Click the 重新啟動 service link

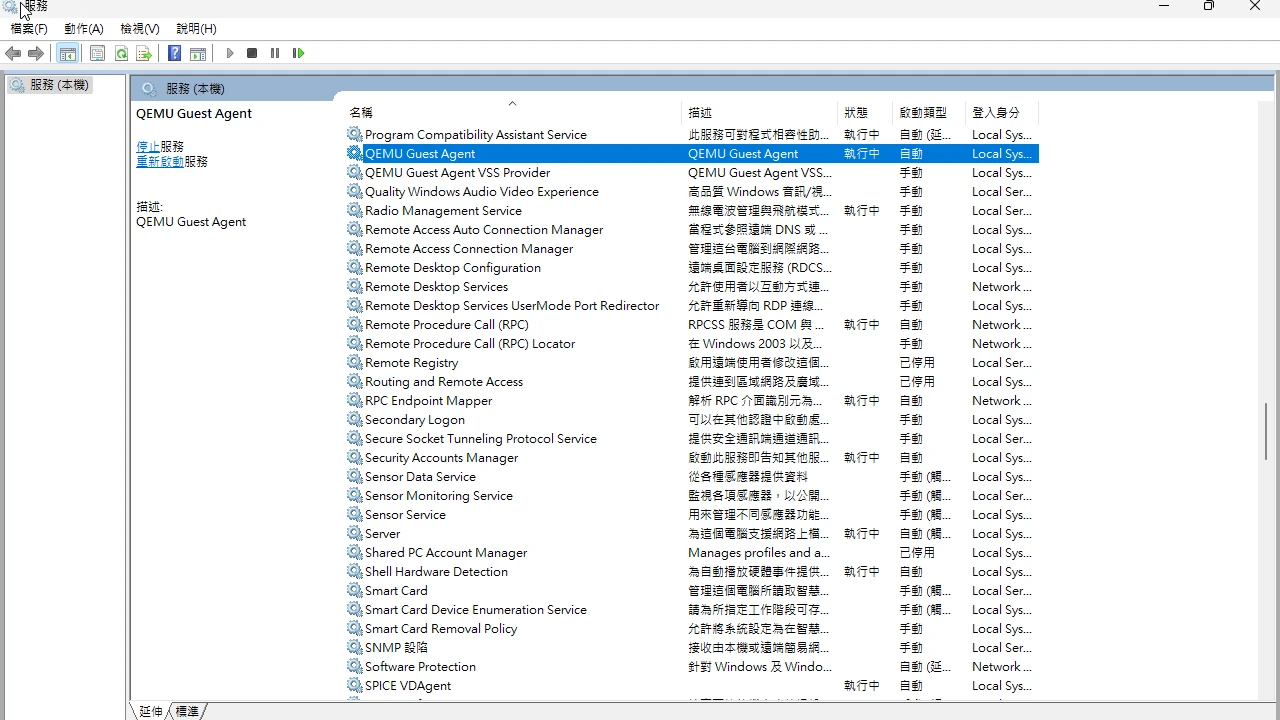tap(160, 161)
